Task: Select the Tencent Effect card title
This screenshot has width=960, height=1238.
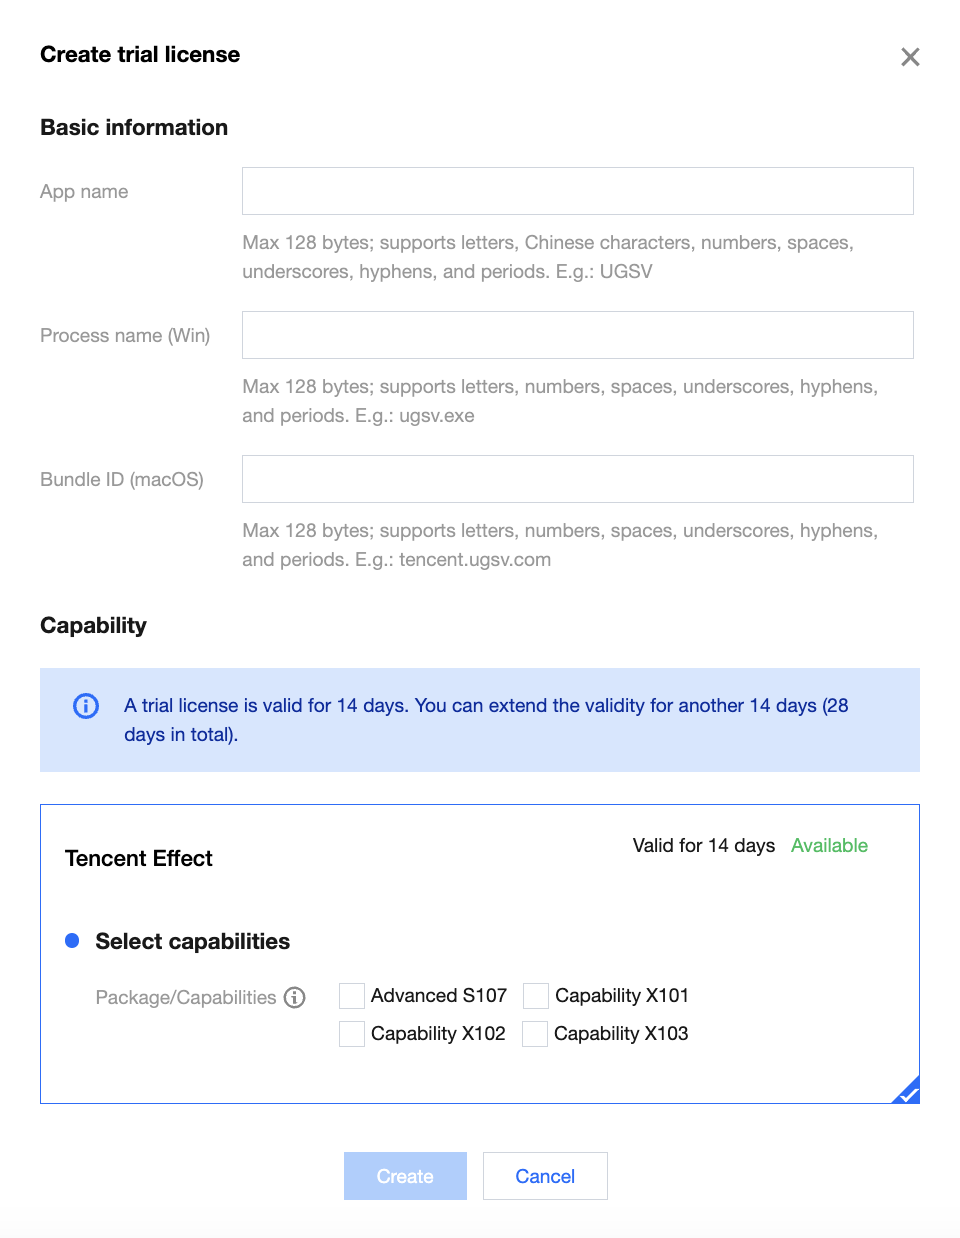Action: pyautogui.click(x=139, y=859)
